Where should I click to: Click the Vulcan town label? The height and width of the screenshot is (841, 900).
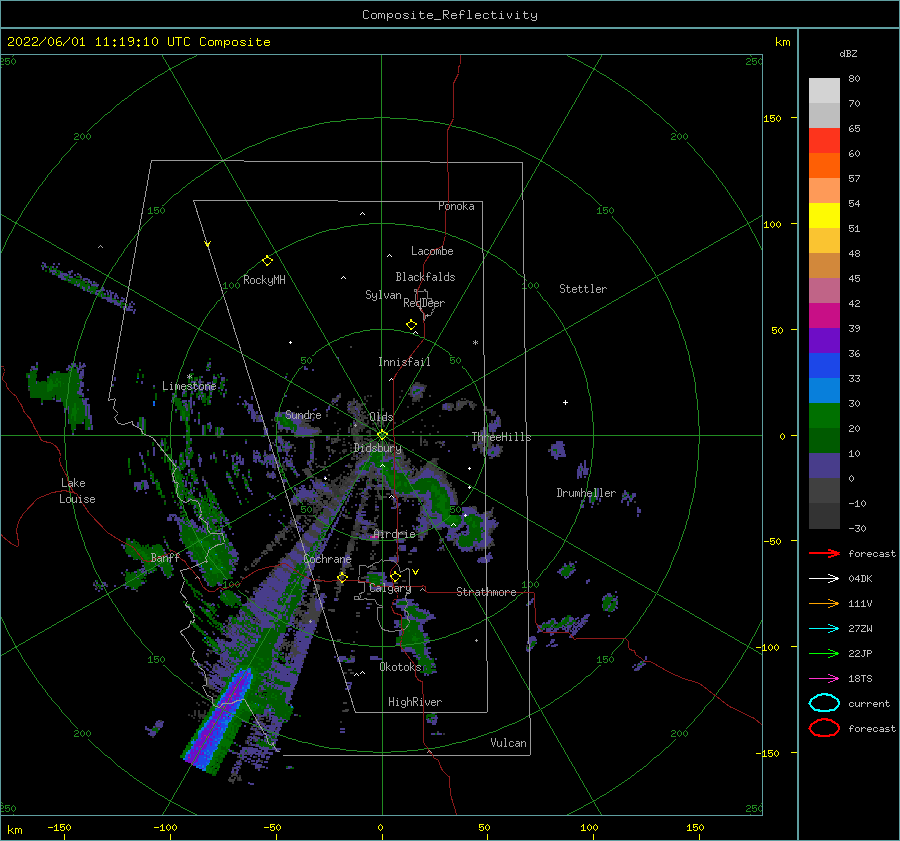click(509, 743)
